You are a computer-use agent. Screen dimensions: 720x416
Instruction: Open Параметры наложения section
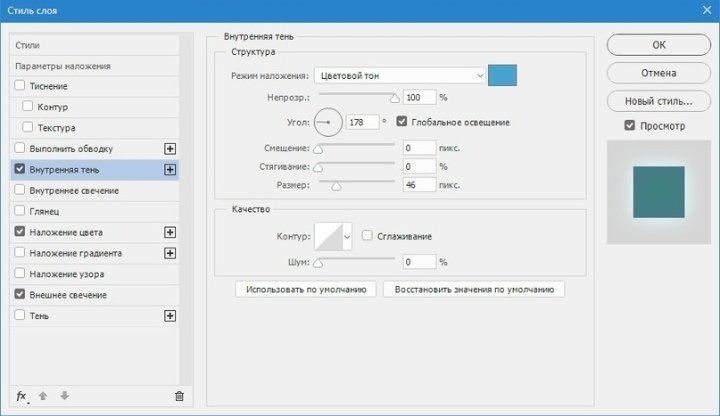click(94, 66)
